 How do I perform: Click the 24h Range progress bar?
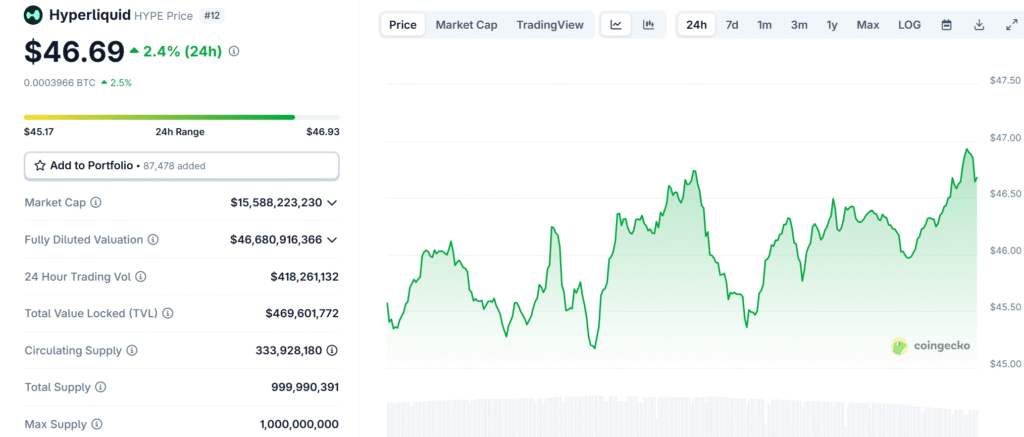(x=181, y=117)
